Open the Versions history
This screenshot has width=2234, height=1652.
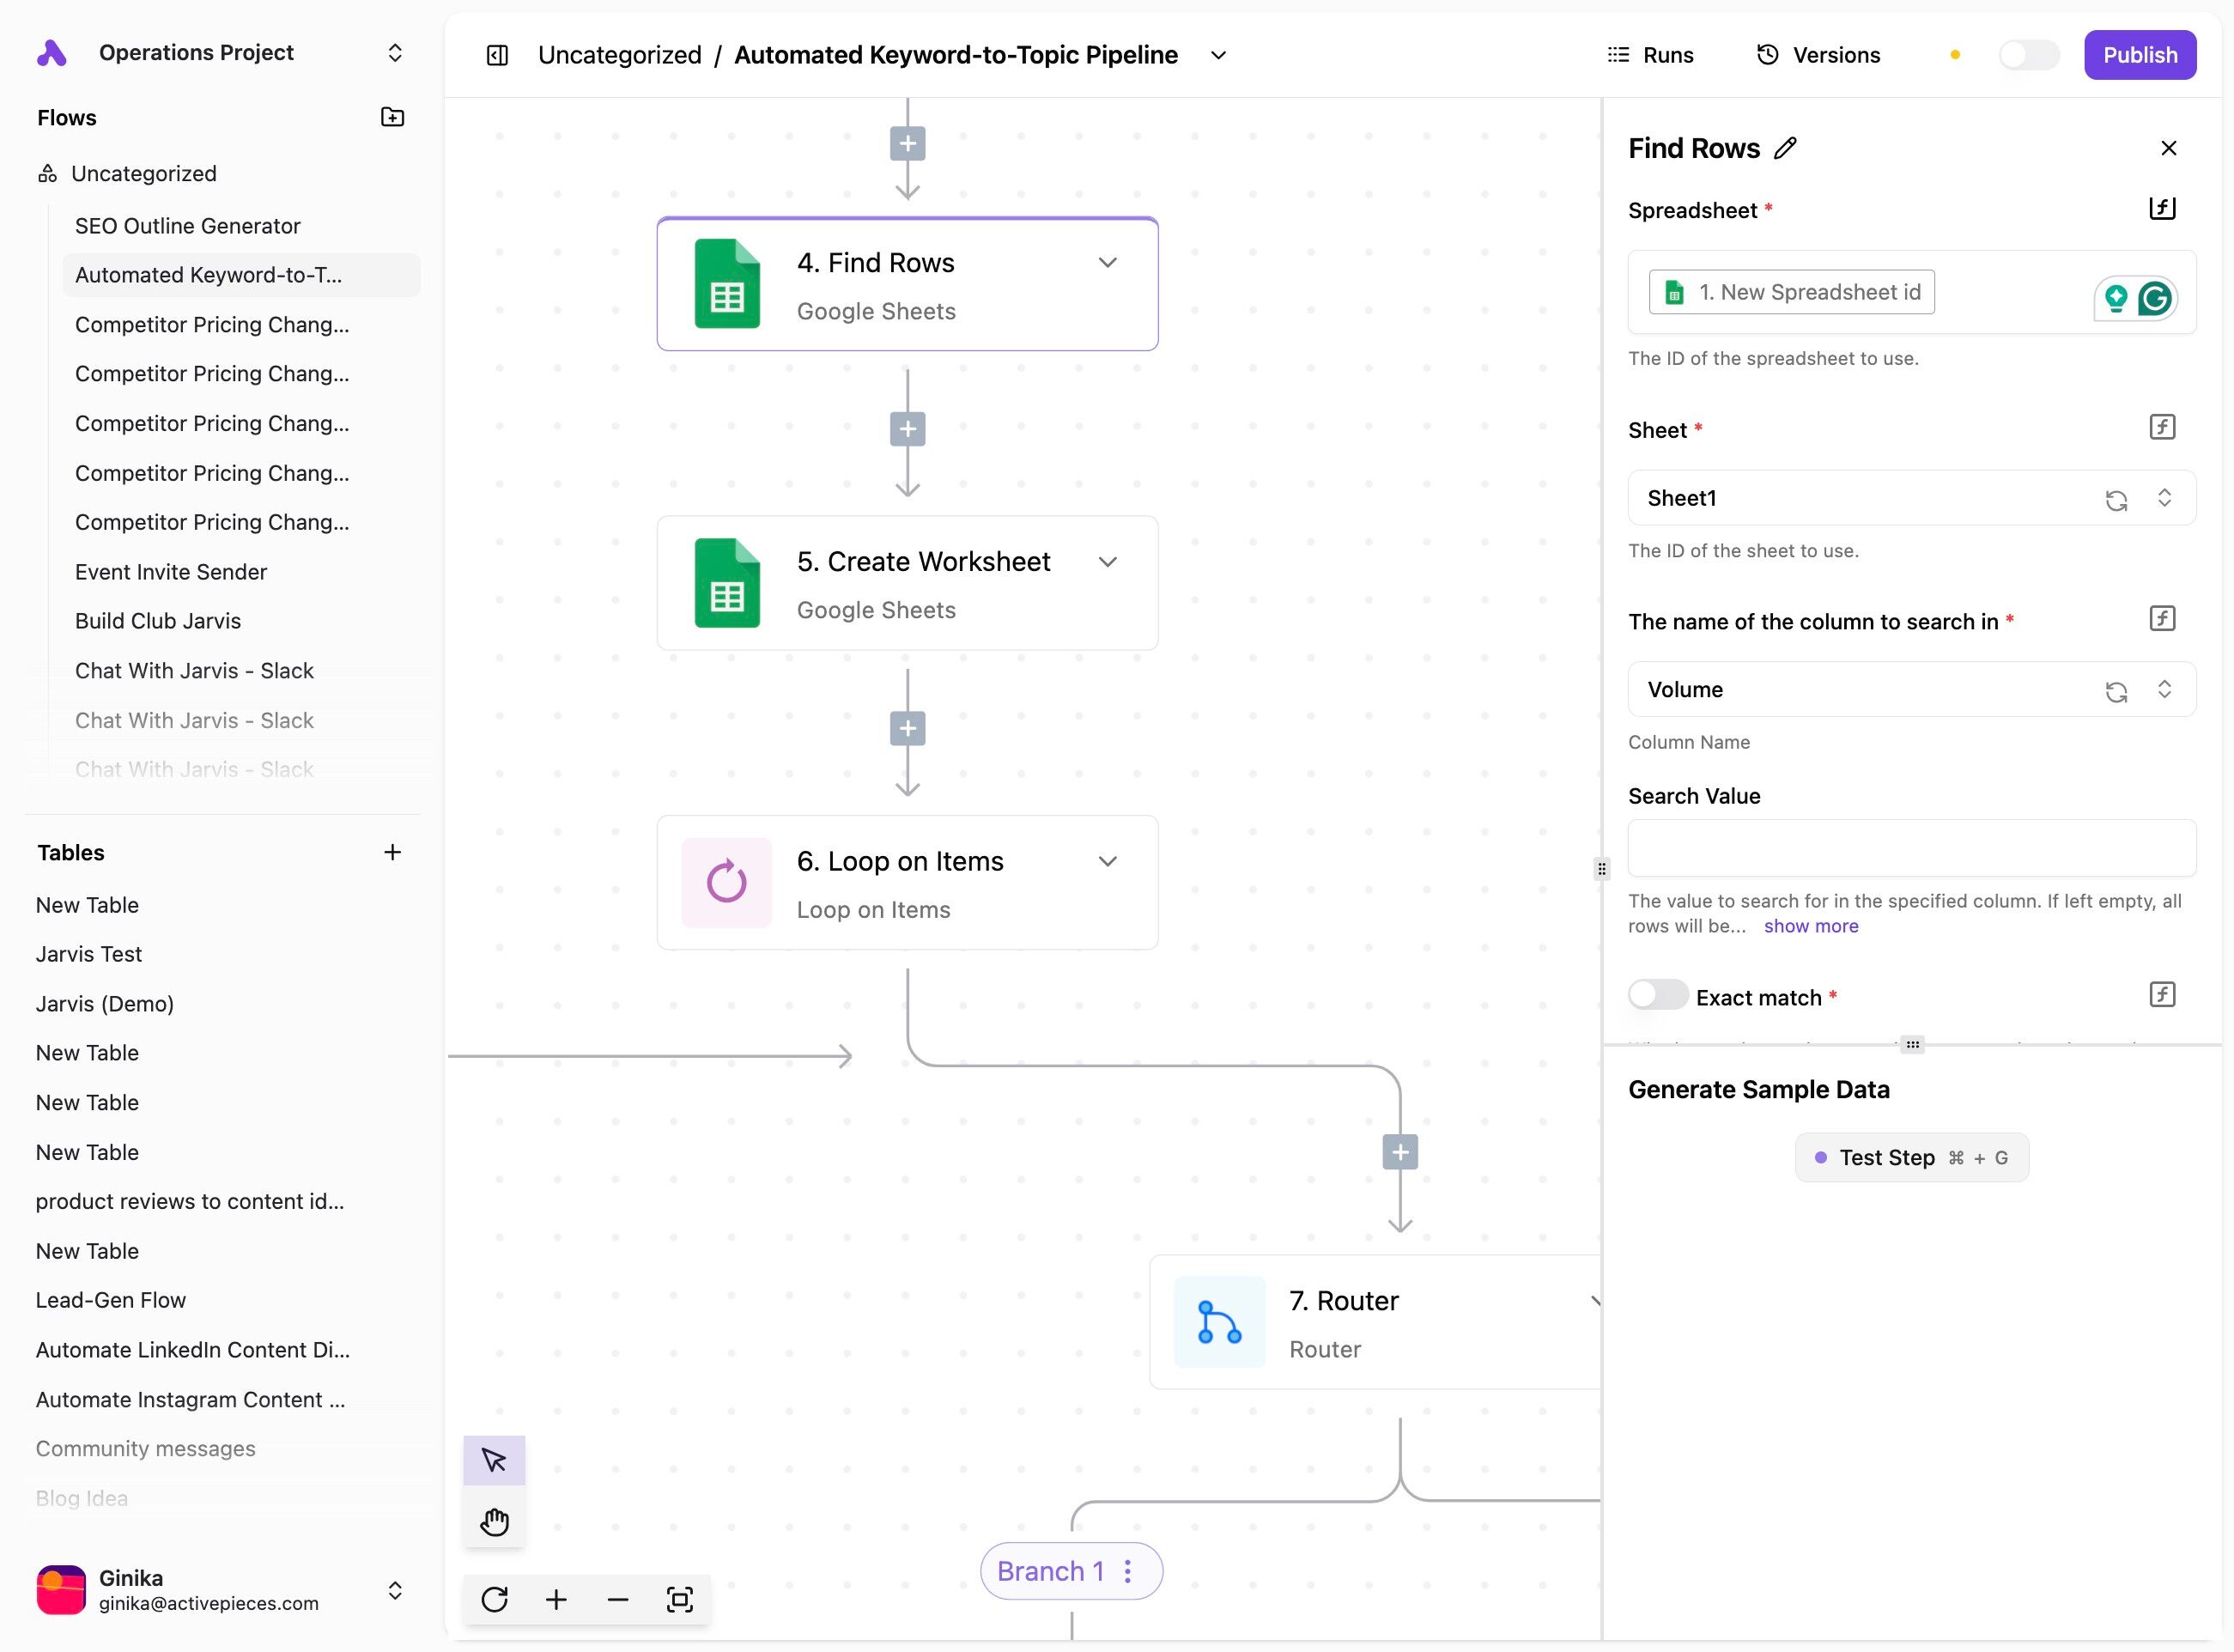click(1818, 55)
